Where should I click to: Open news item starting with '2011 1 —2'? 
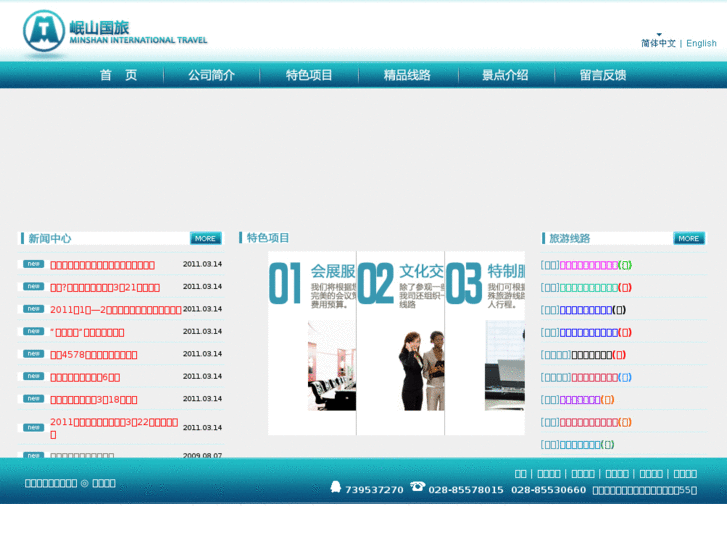click(115, 310)
